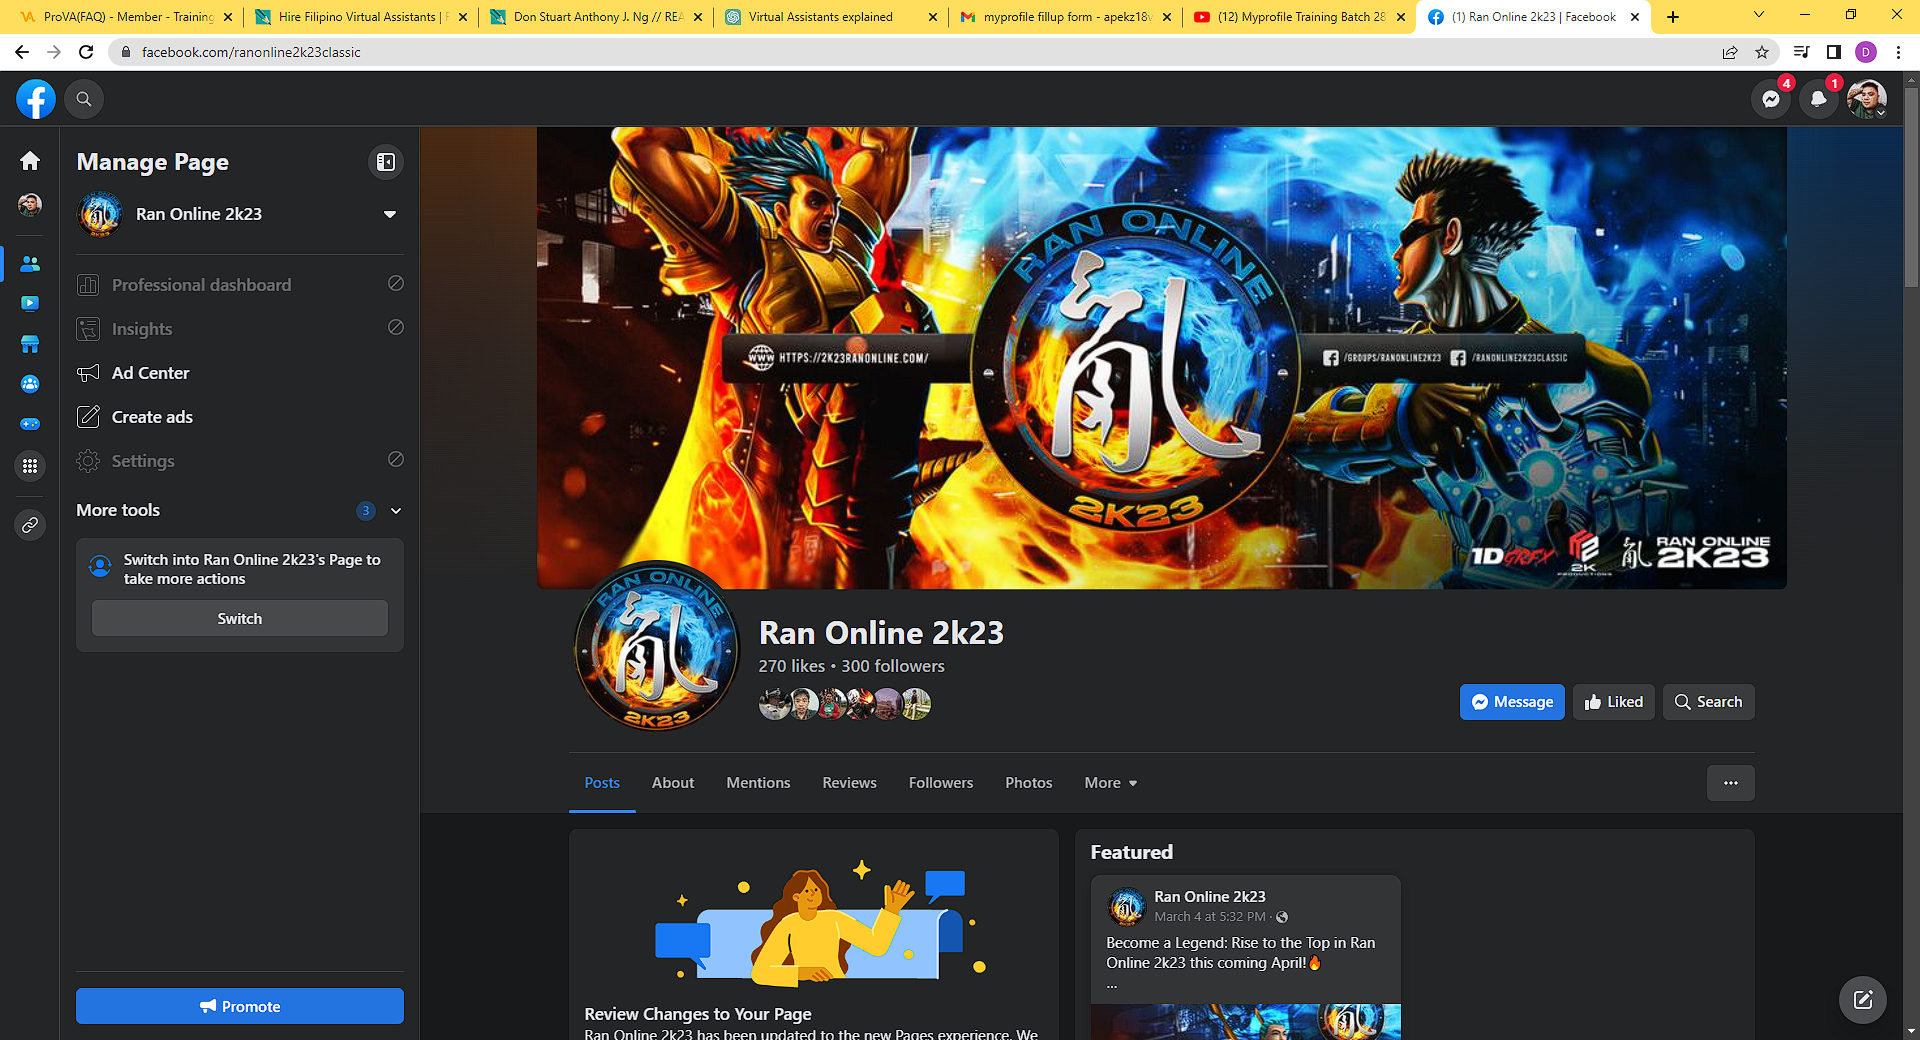Image resolution: width=1920 pixels, height=1040 pixels.
Task: Click the 270 likes count
Action: (x=791, y=666)
